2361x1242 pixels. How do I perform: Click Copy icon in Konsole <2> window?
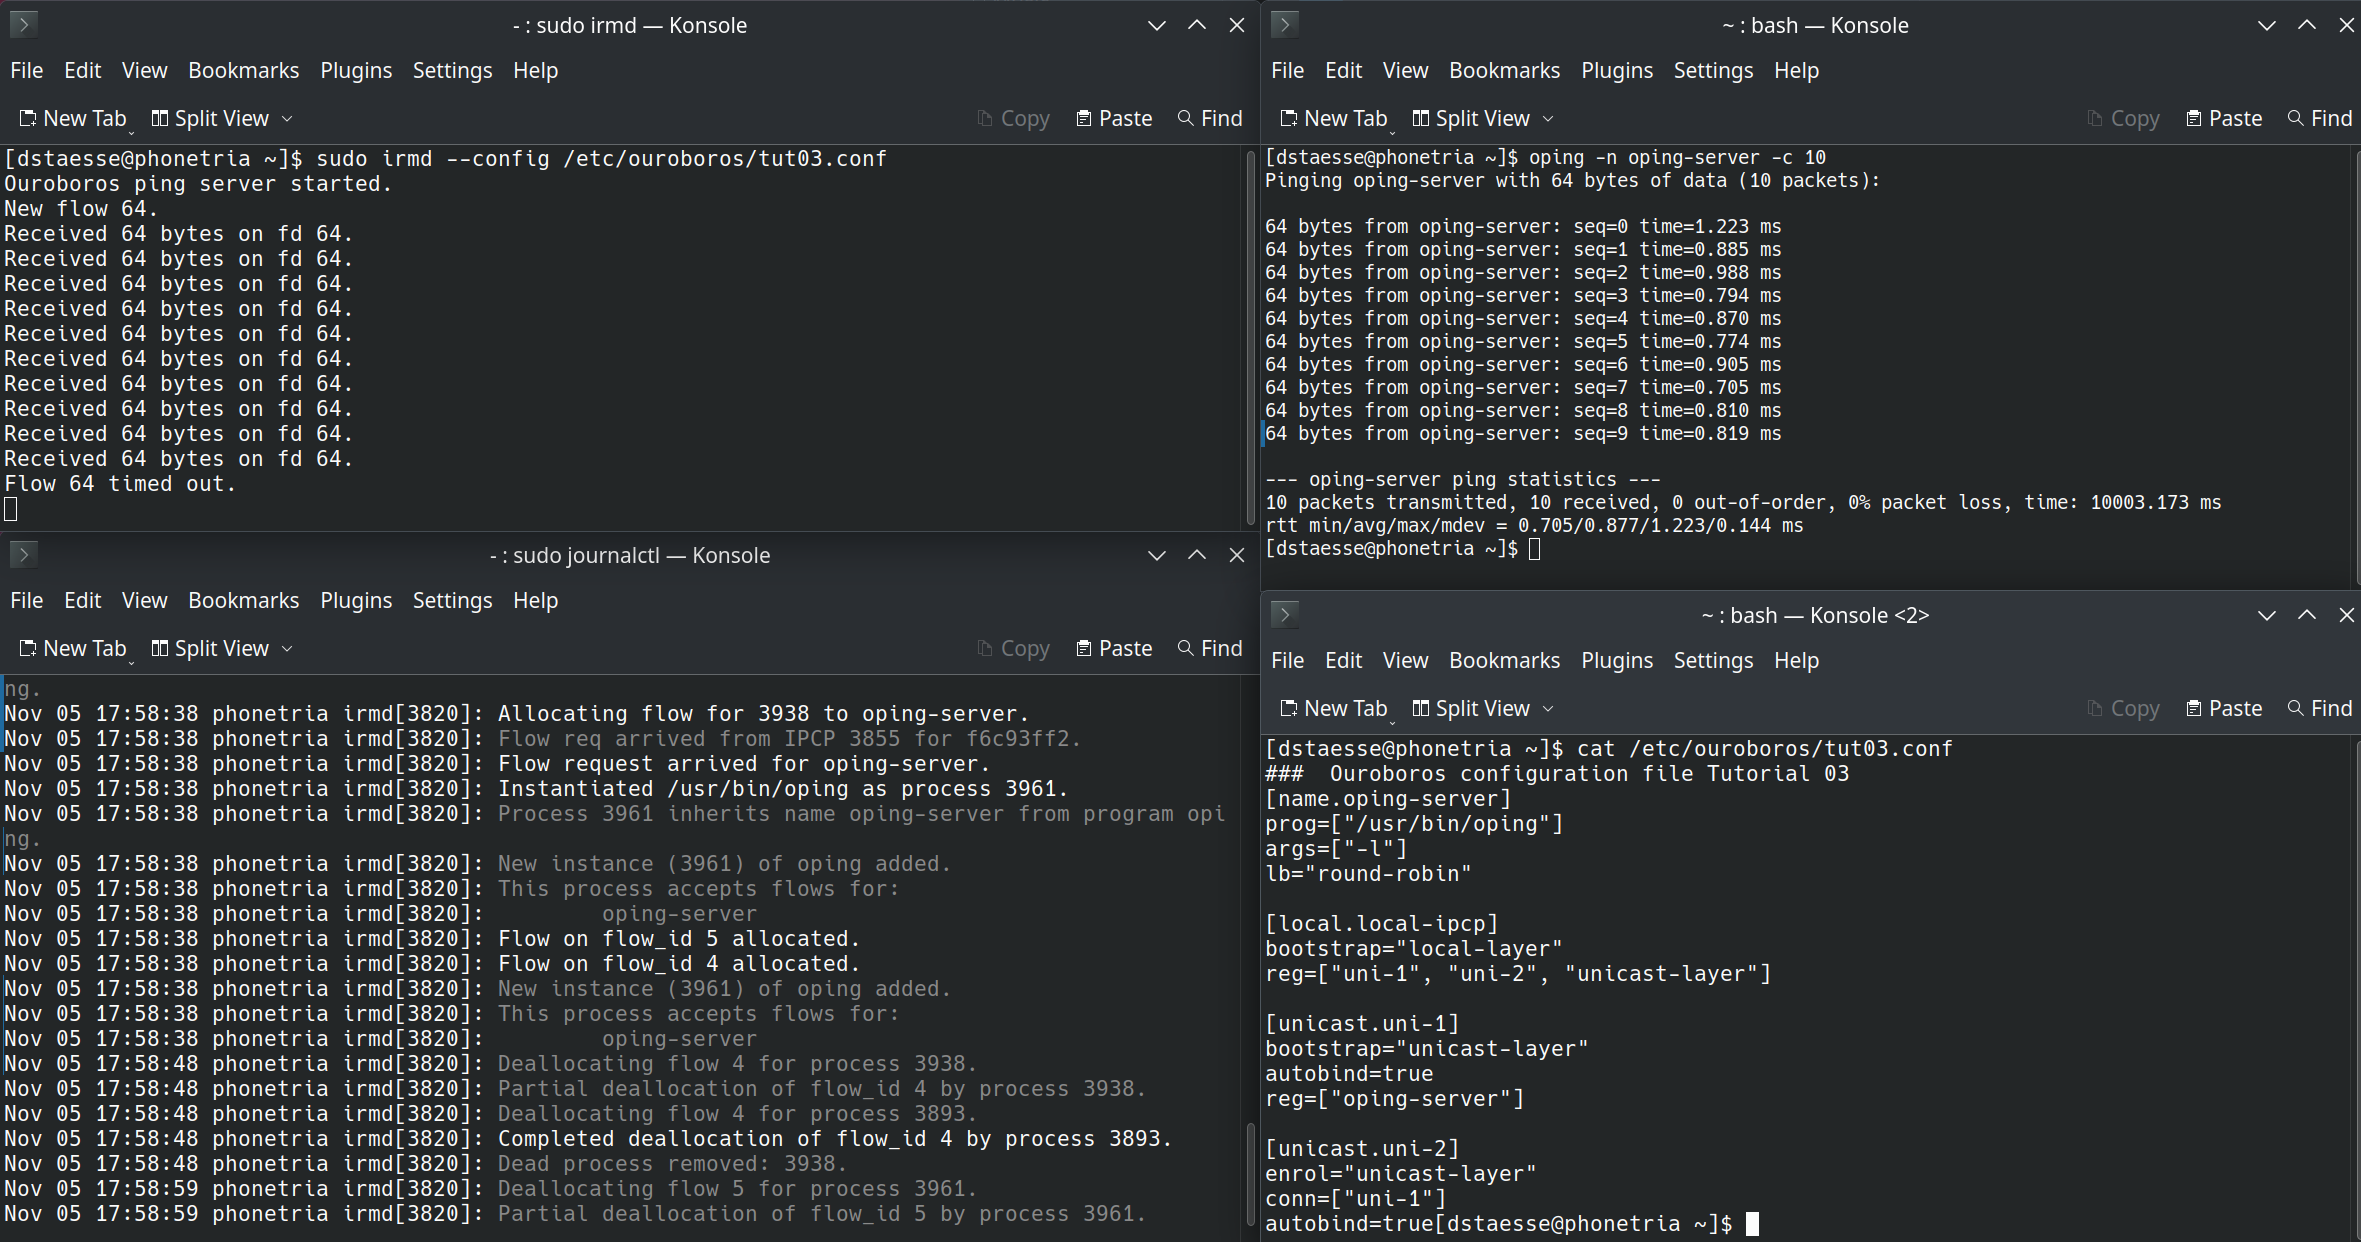pyautogui.click(x=2095, y=709)
